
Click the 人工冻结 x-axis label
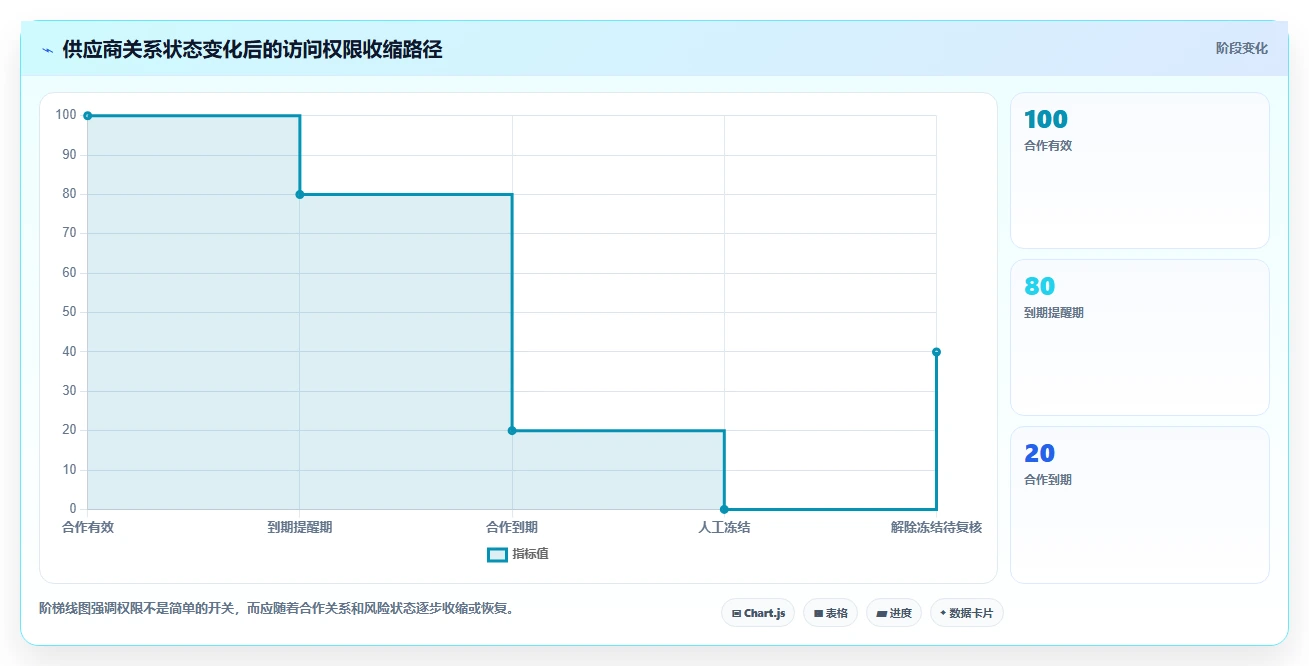(724, 528)
